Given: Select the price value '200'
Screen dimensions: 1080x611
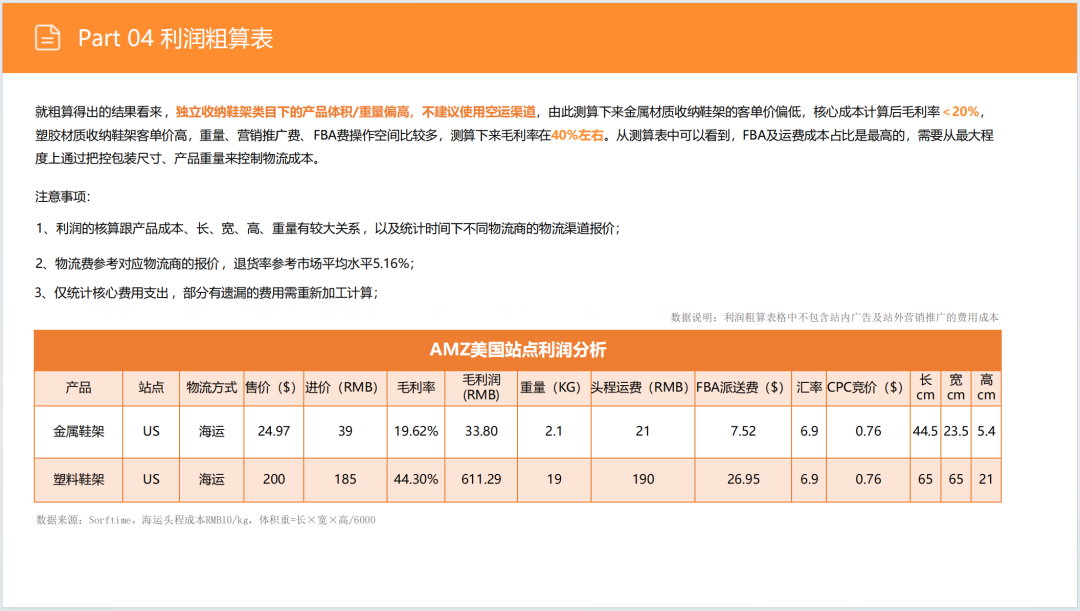Looking at the screenshot, I should [273, 479].
